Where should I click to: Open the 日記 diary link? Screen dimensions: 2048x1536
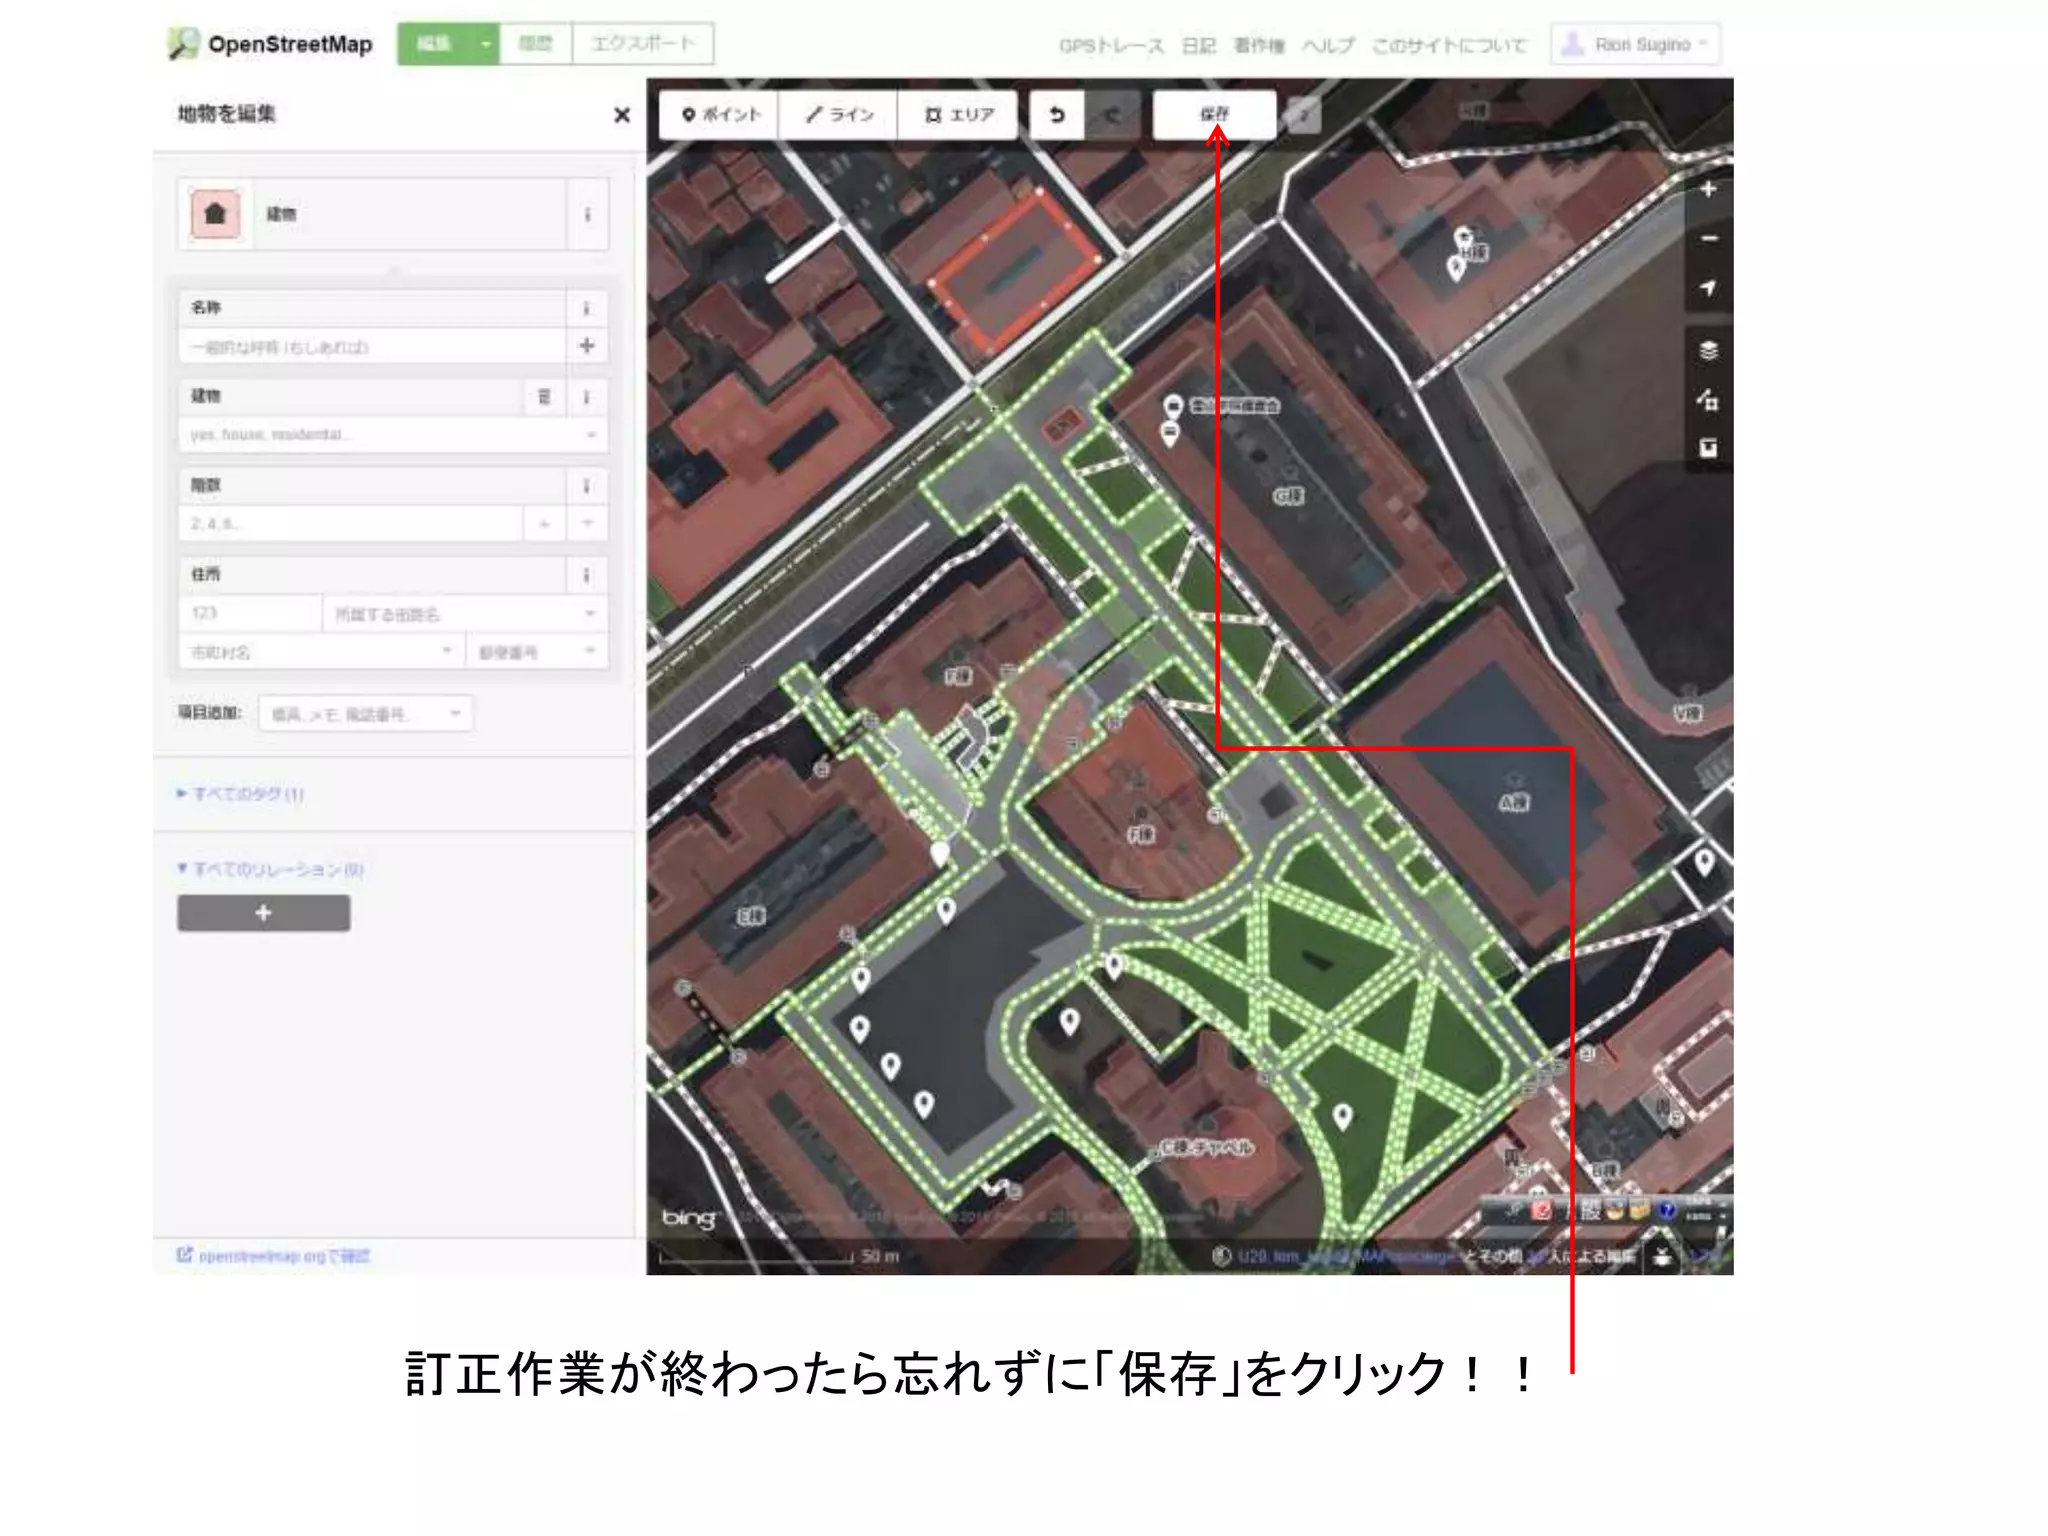click(x=1198, y=46)
